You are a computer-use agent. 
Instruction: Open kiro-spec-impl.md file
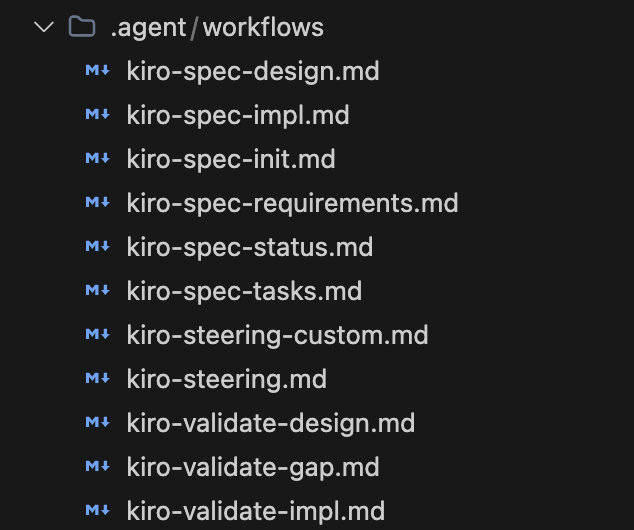238,115
